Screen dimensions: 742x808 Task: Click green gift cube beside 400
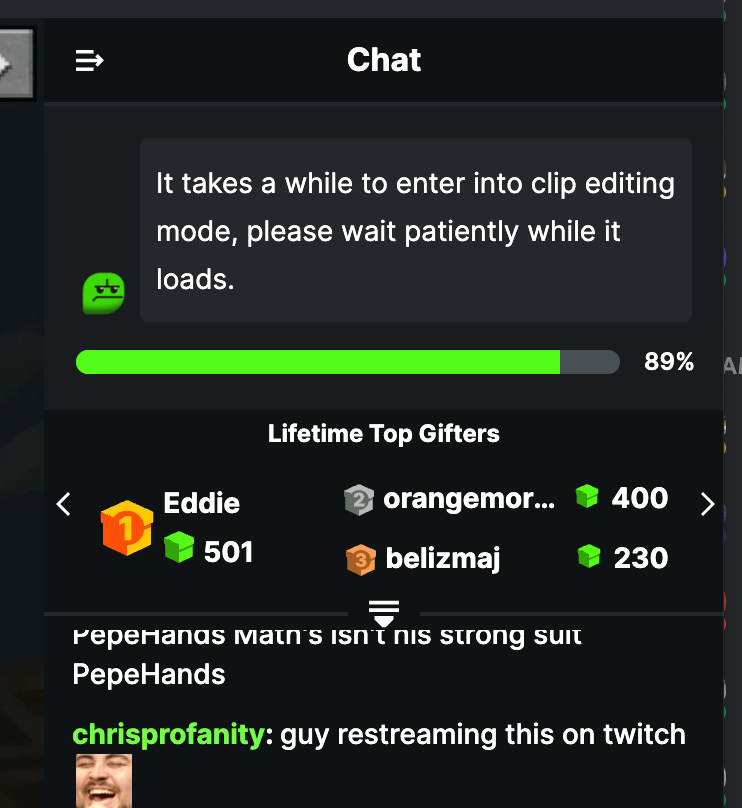[587, 496]
